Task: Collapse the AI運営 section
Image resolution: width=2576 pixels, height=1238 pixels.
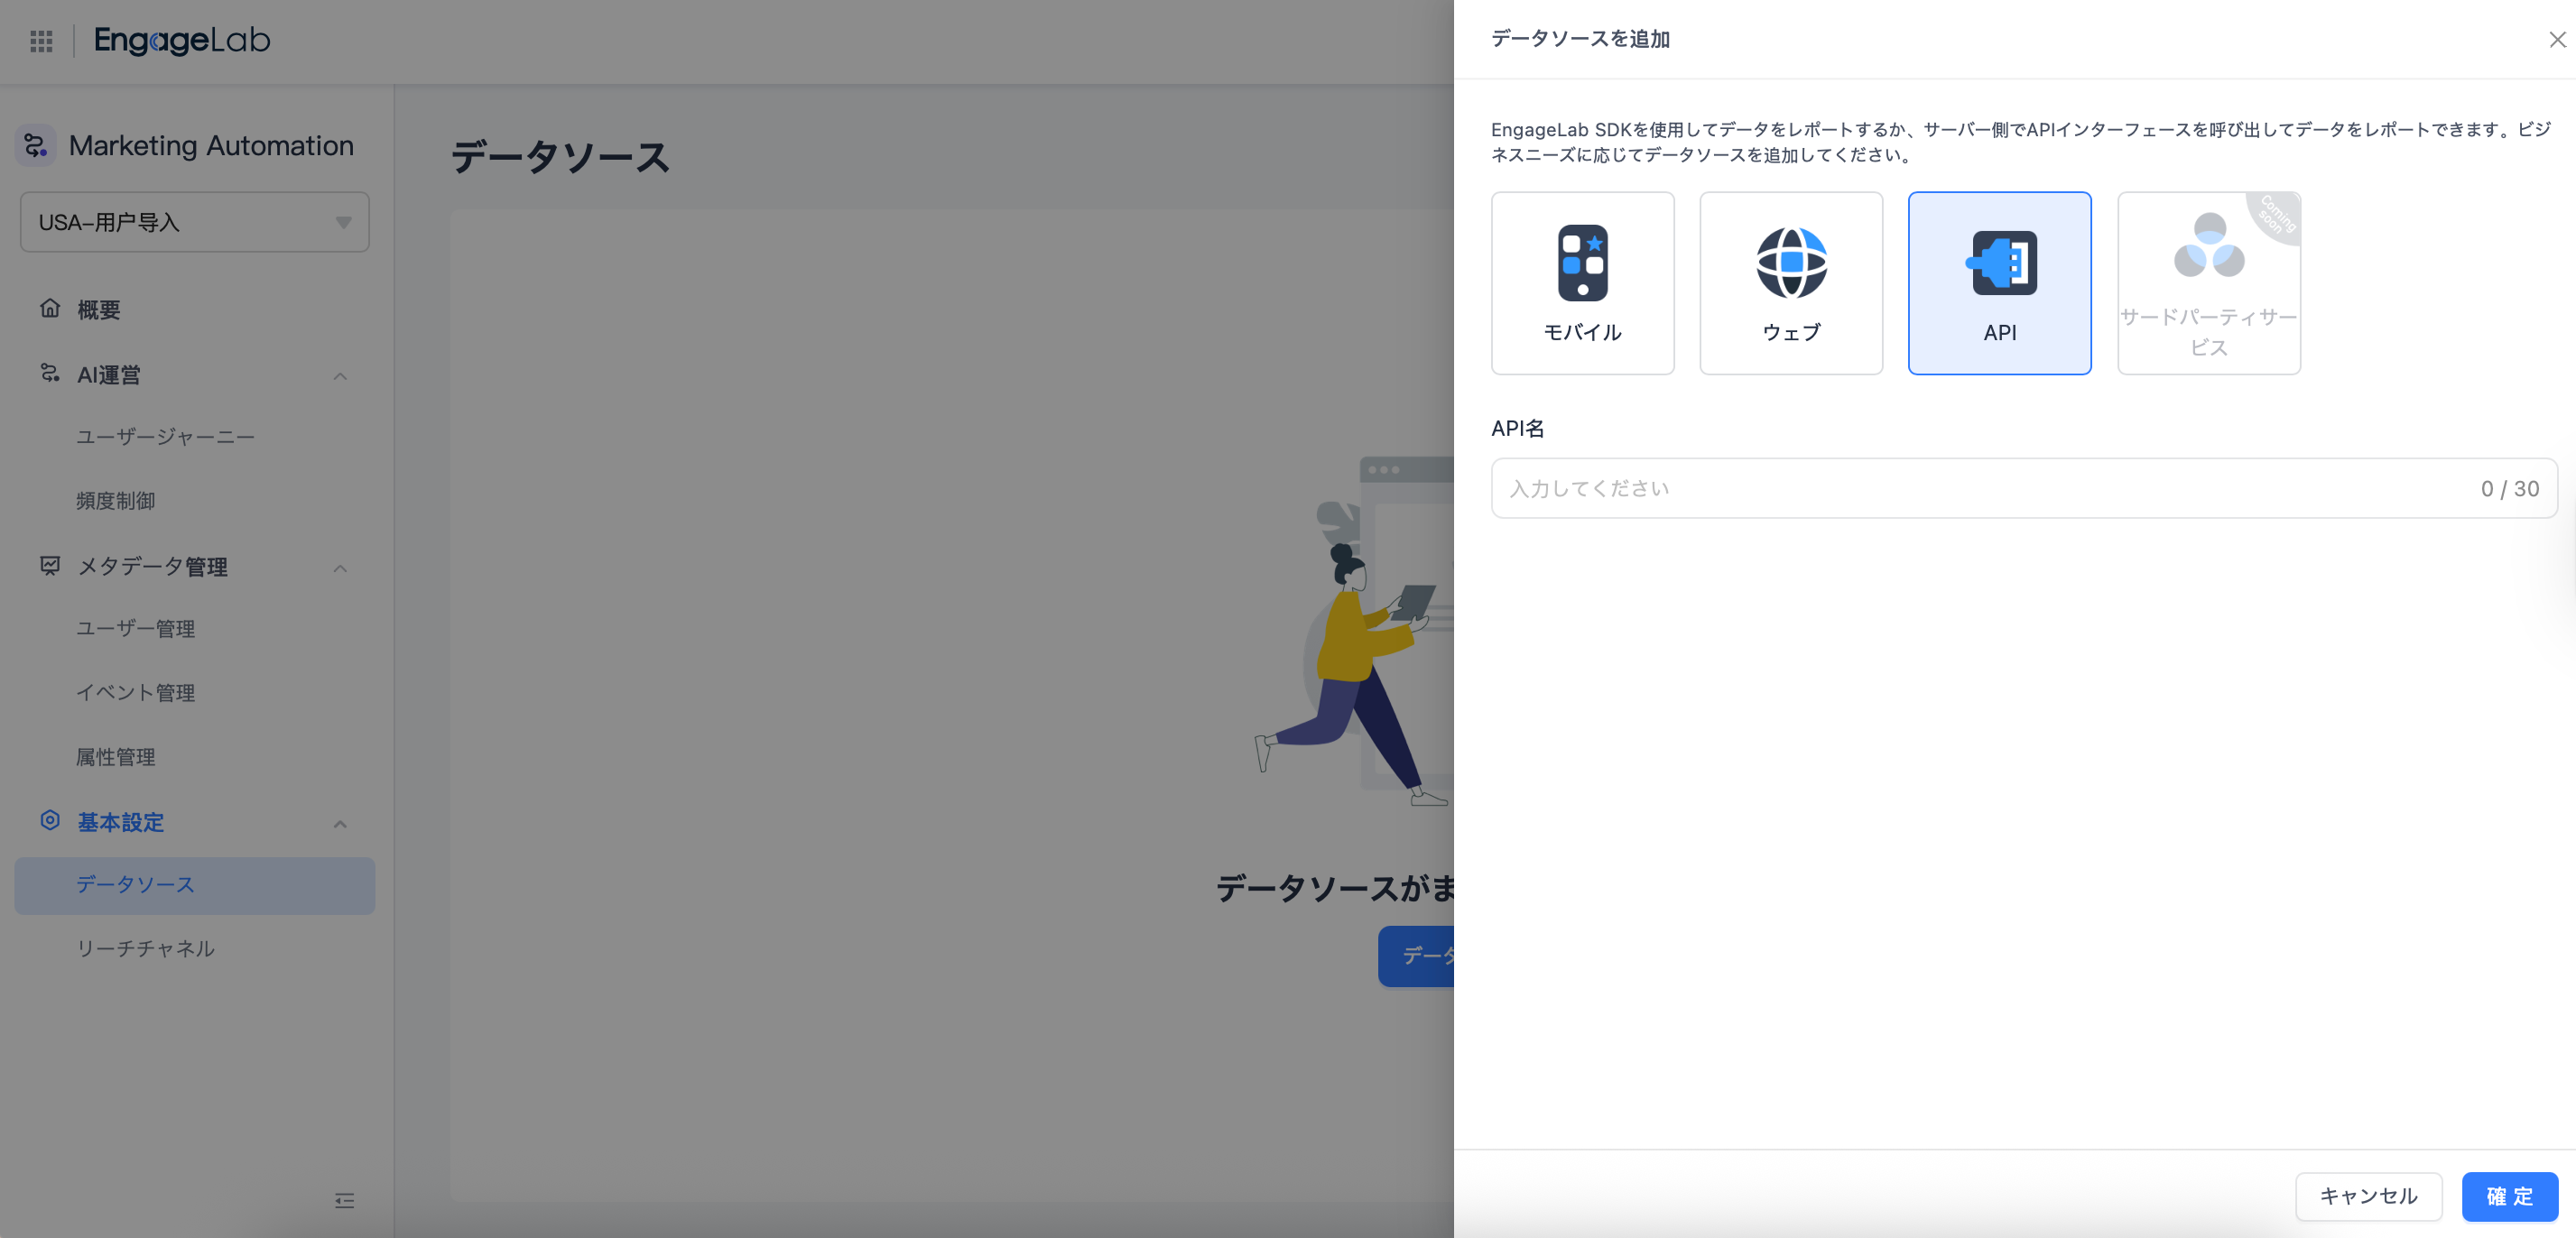Action: coord(341,375)
